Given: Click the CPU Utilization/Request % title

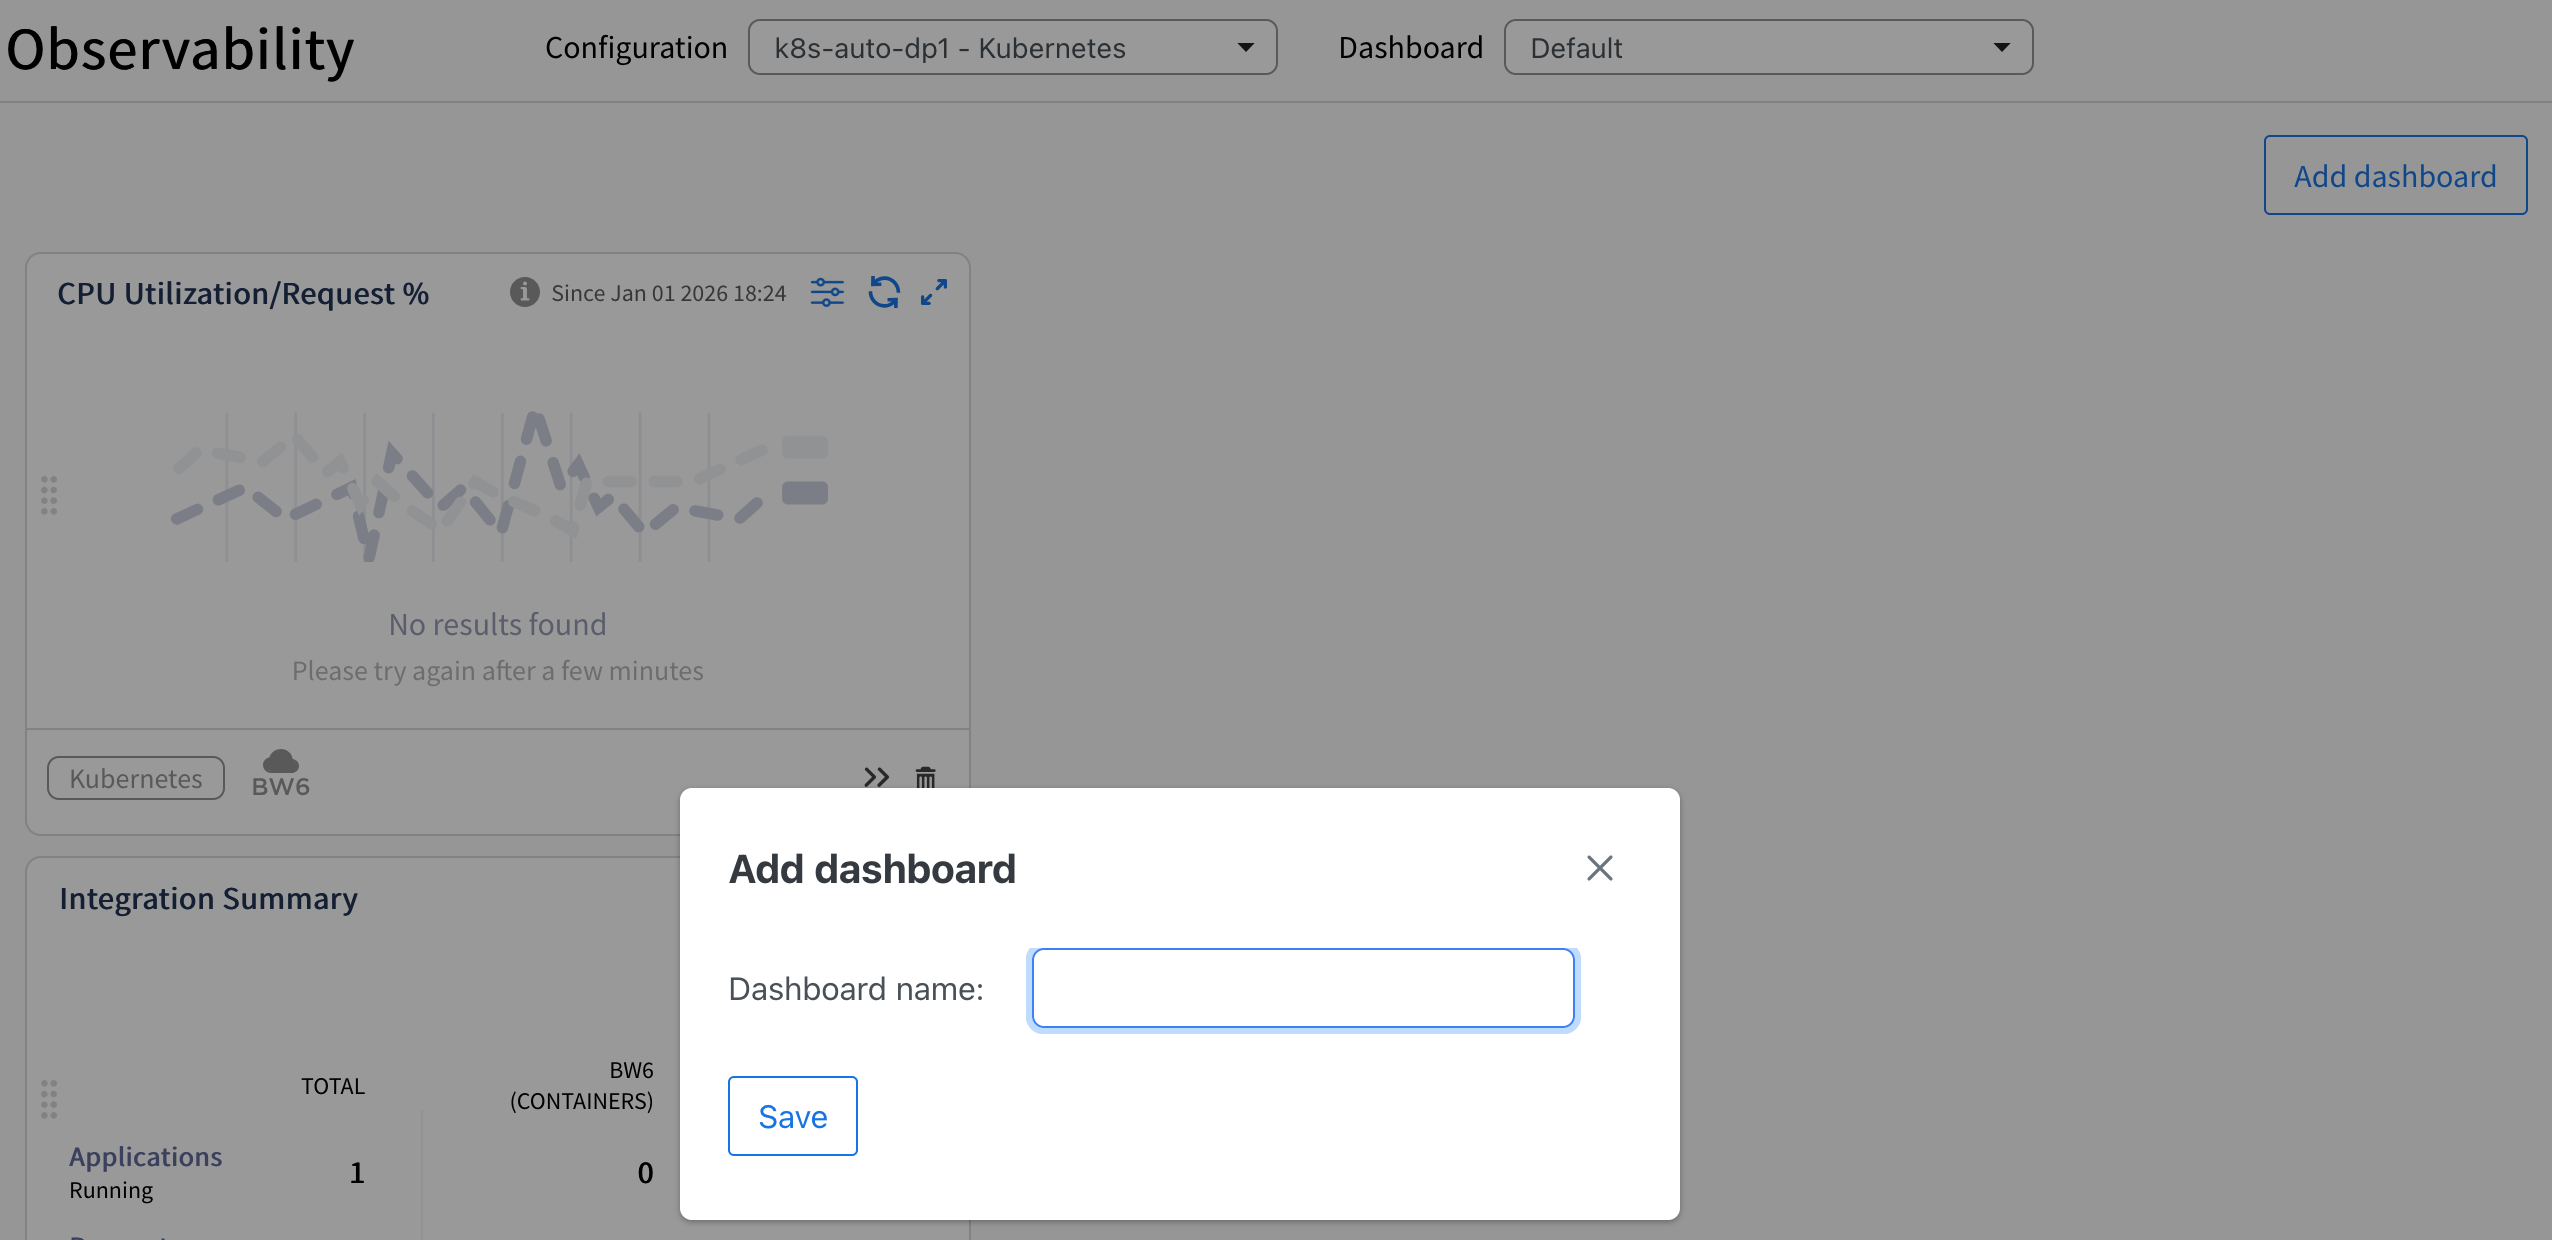Looking at the screenshot, I should tap(243, 293).
